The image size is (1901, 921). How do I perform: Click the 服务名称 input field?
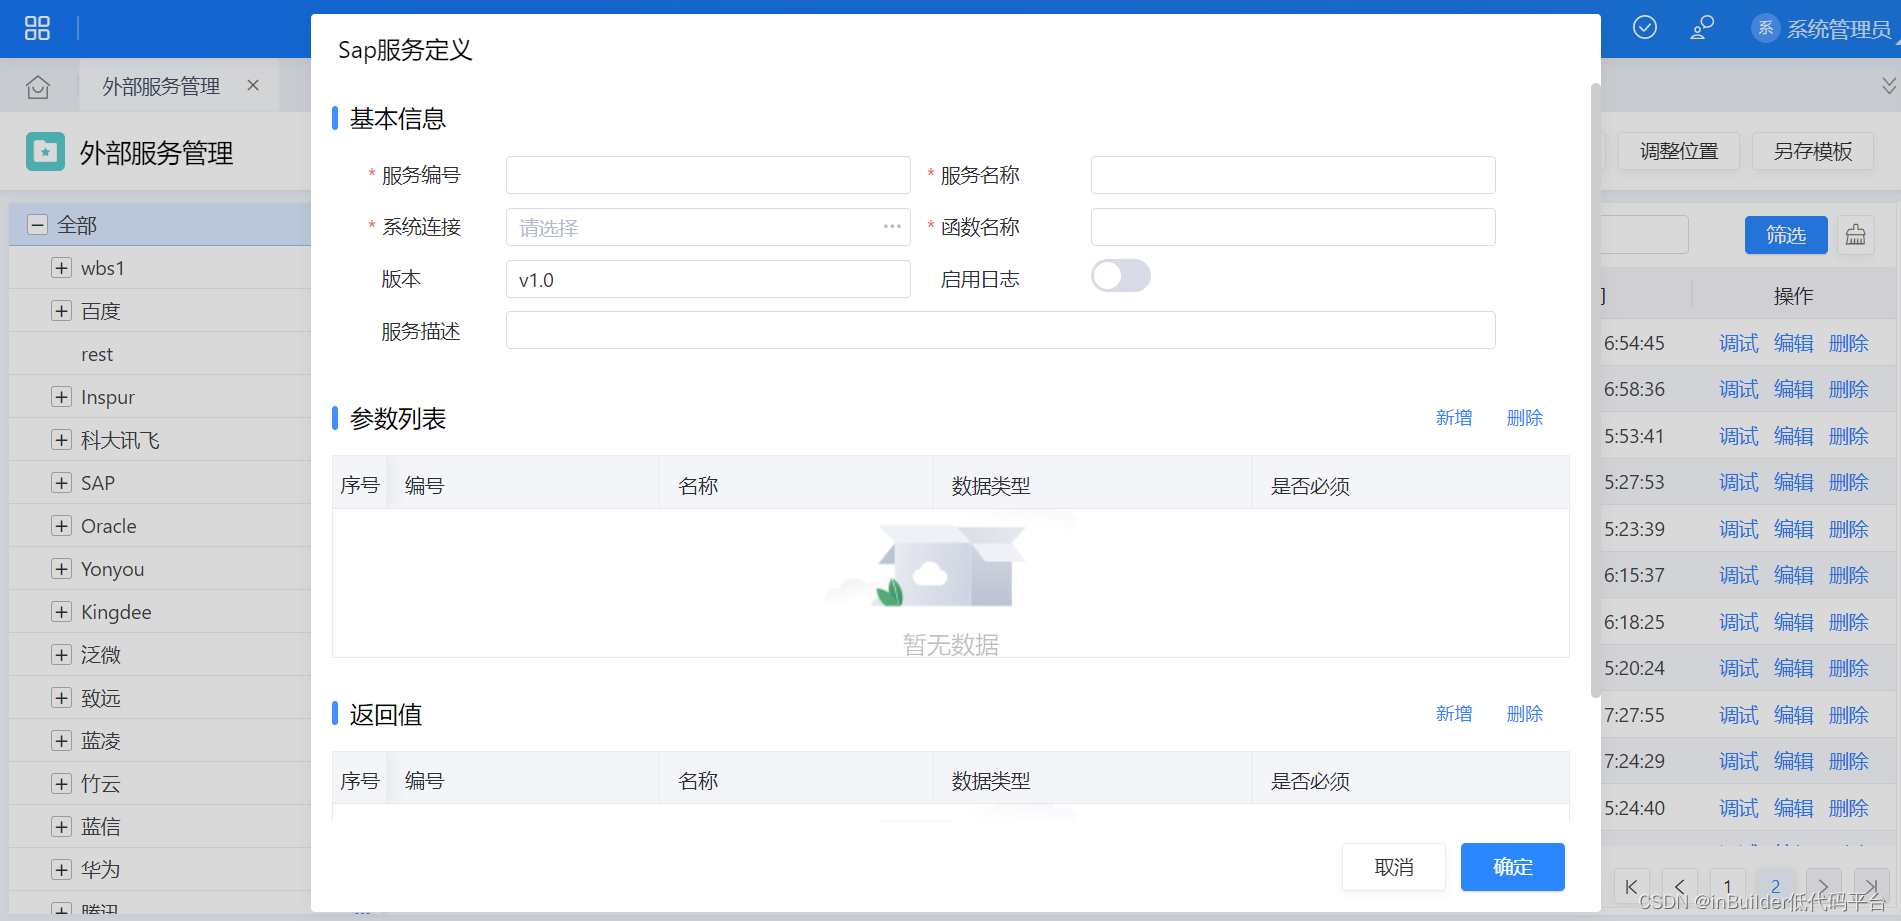coord(1293,175)
